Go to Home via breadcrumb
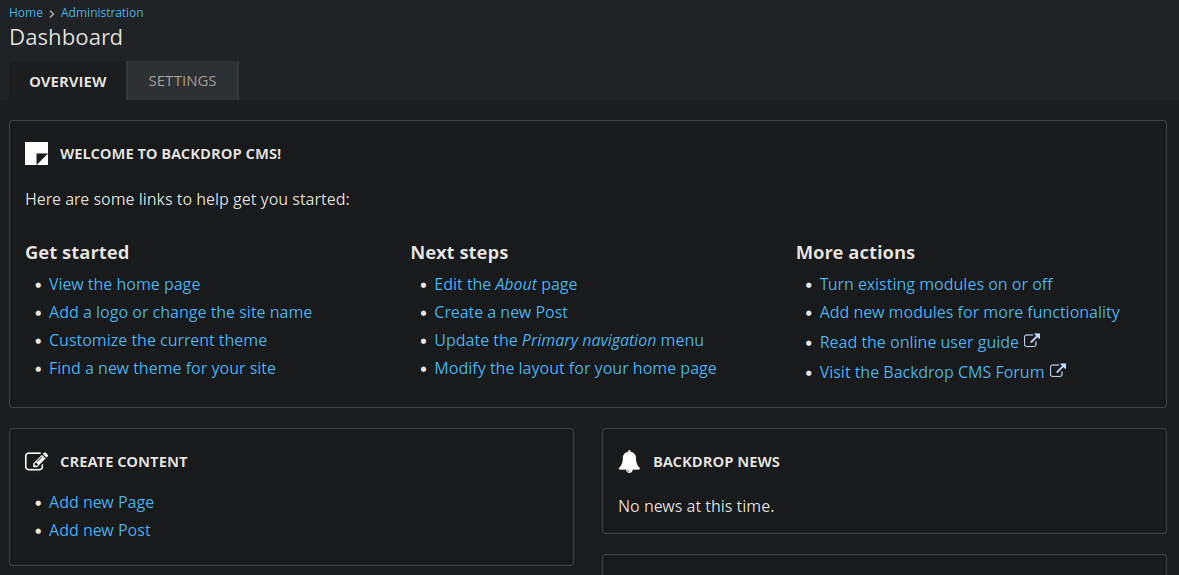Viewport: 1179px width, 575px height. click(26, 13)
